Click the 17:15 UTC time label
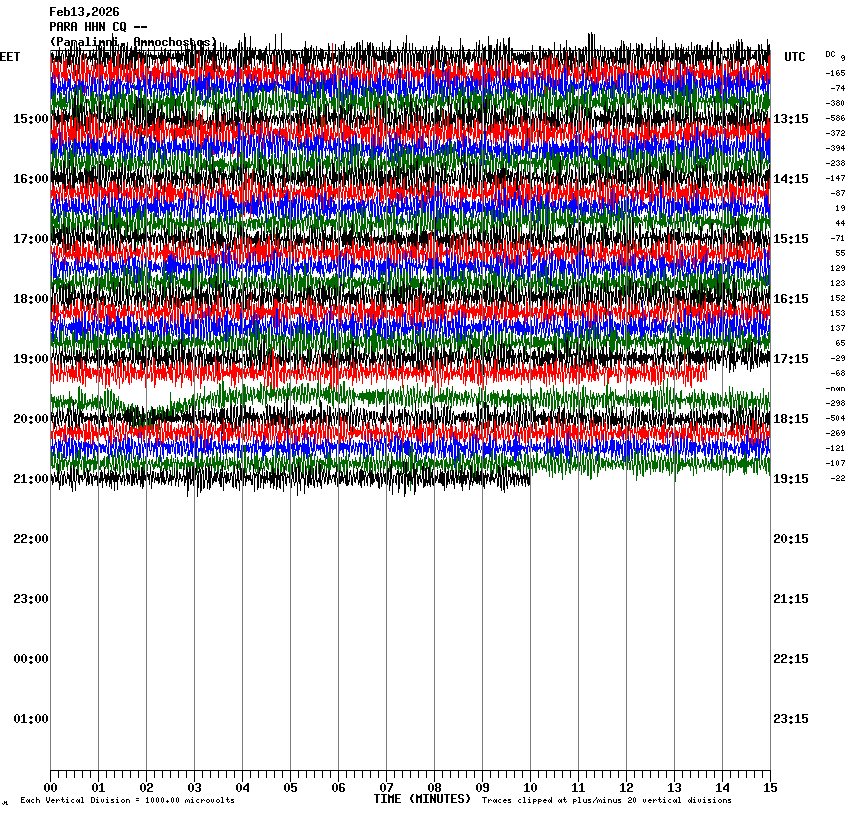This screenshot has height=814, width=850. (x=791, y=359)
